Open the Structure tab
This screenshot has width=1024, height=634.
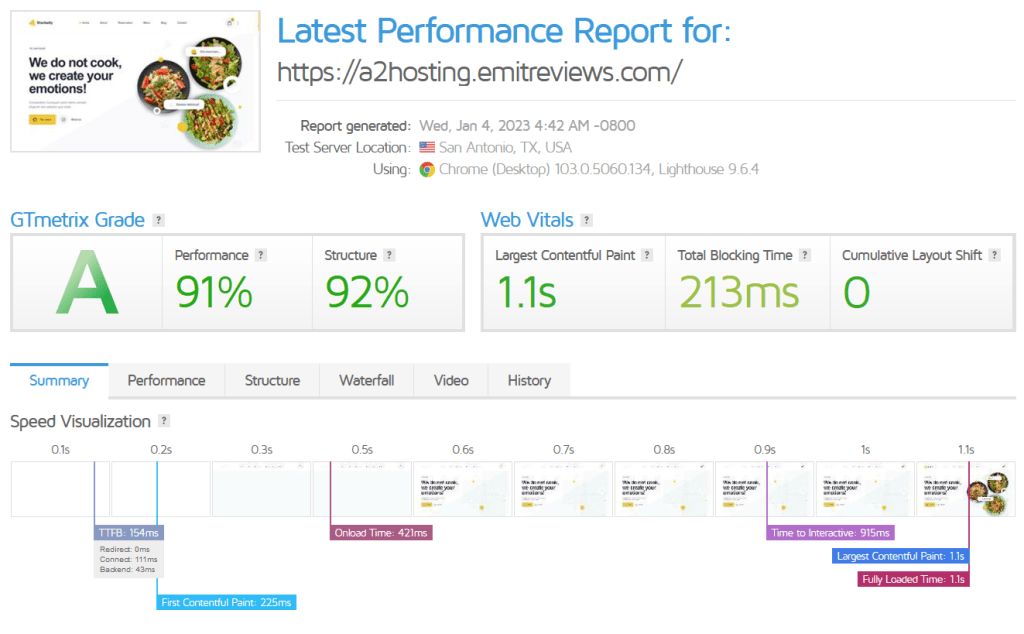pyautogui.click(x=272, y=381)
